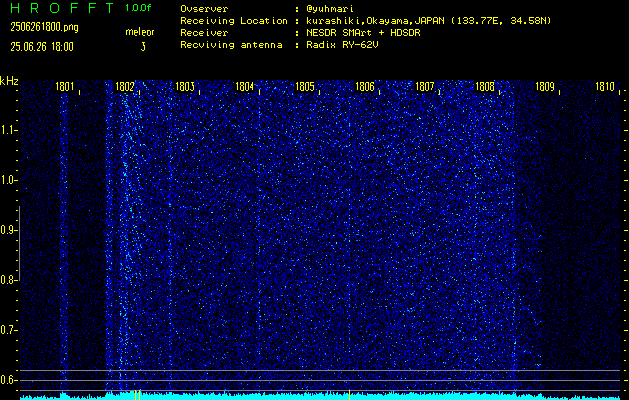Image resolution: width=629 pixels, height=400 pixels.
Task: Click the receiver value NESDR SMArt + HDSDR
Action: tap(363, 33)
